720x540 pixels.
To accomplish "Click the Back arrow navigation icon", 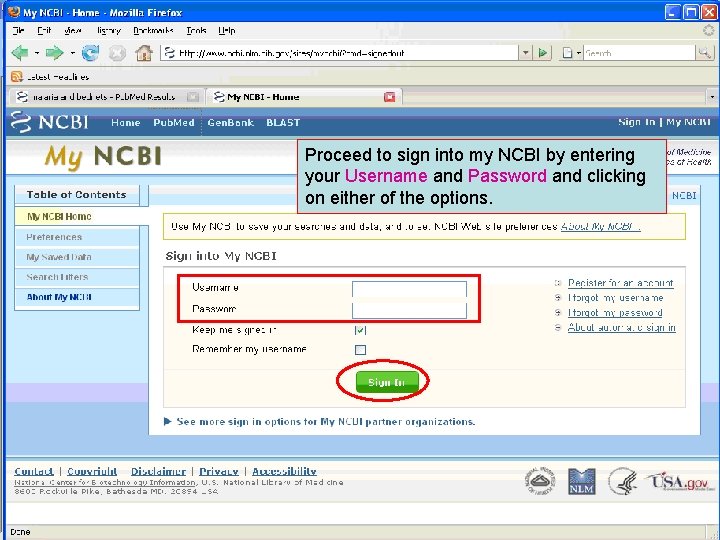I will (x=20, y=53).
